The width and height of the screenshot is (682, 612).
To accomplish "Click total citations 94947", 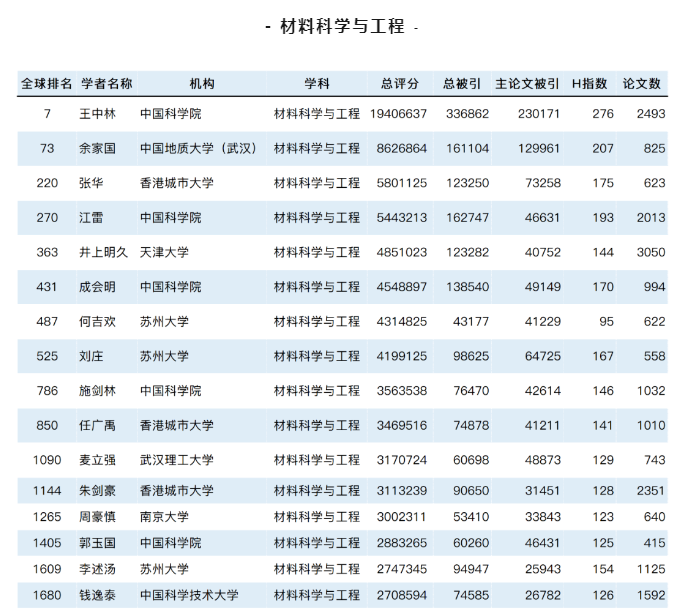I will click(x=471, y=569).
